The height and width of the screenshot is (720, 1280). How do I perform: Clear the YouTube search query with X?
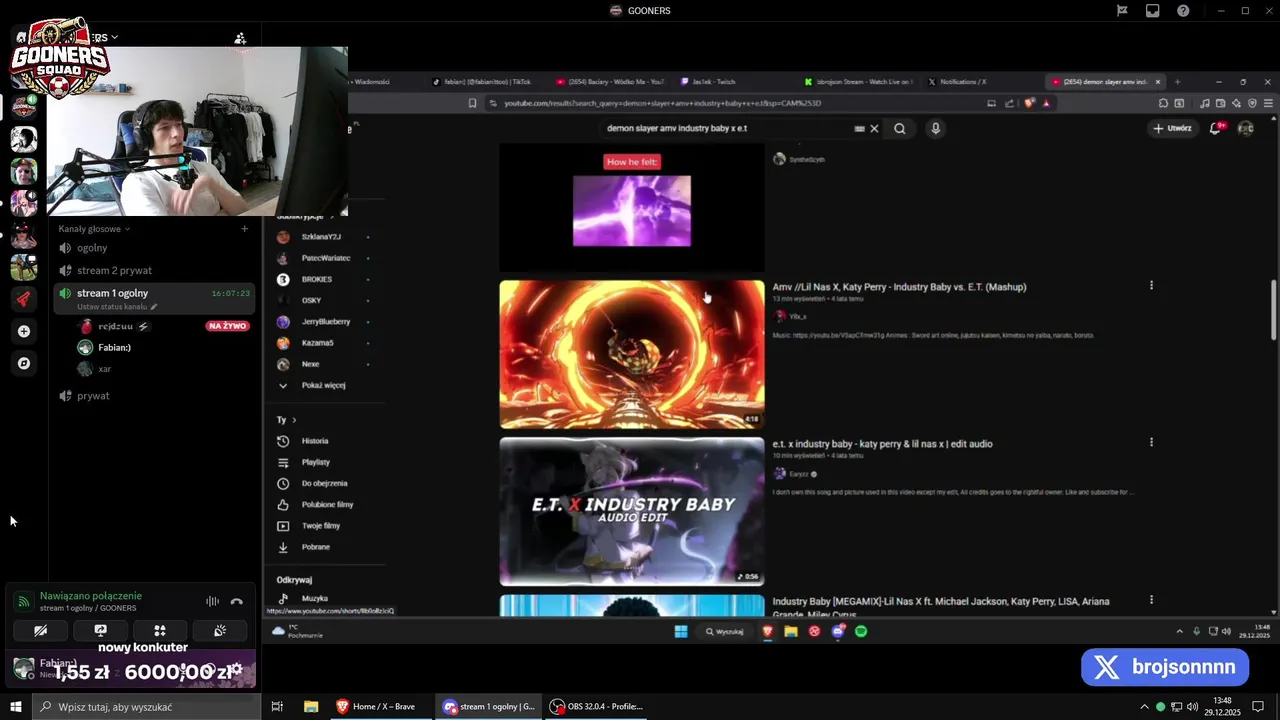(874, 128)
